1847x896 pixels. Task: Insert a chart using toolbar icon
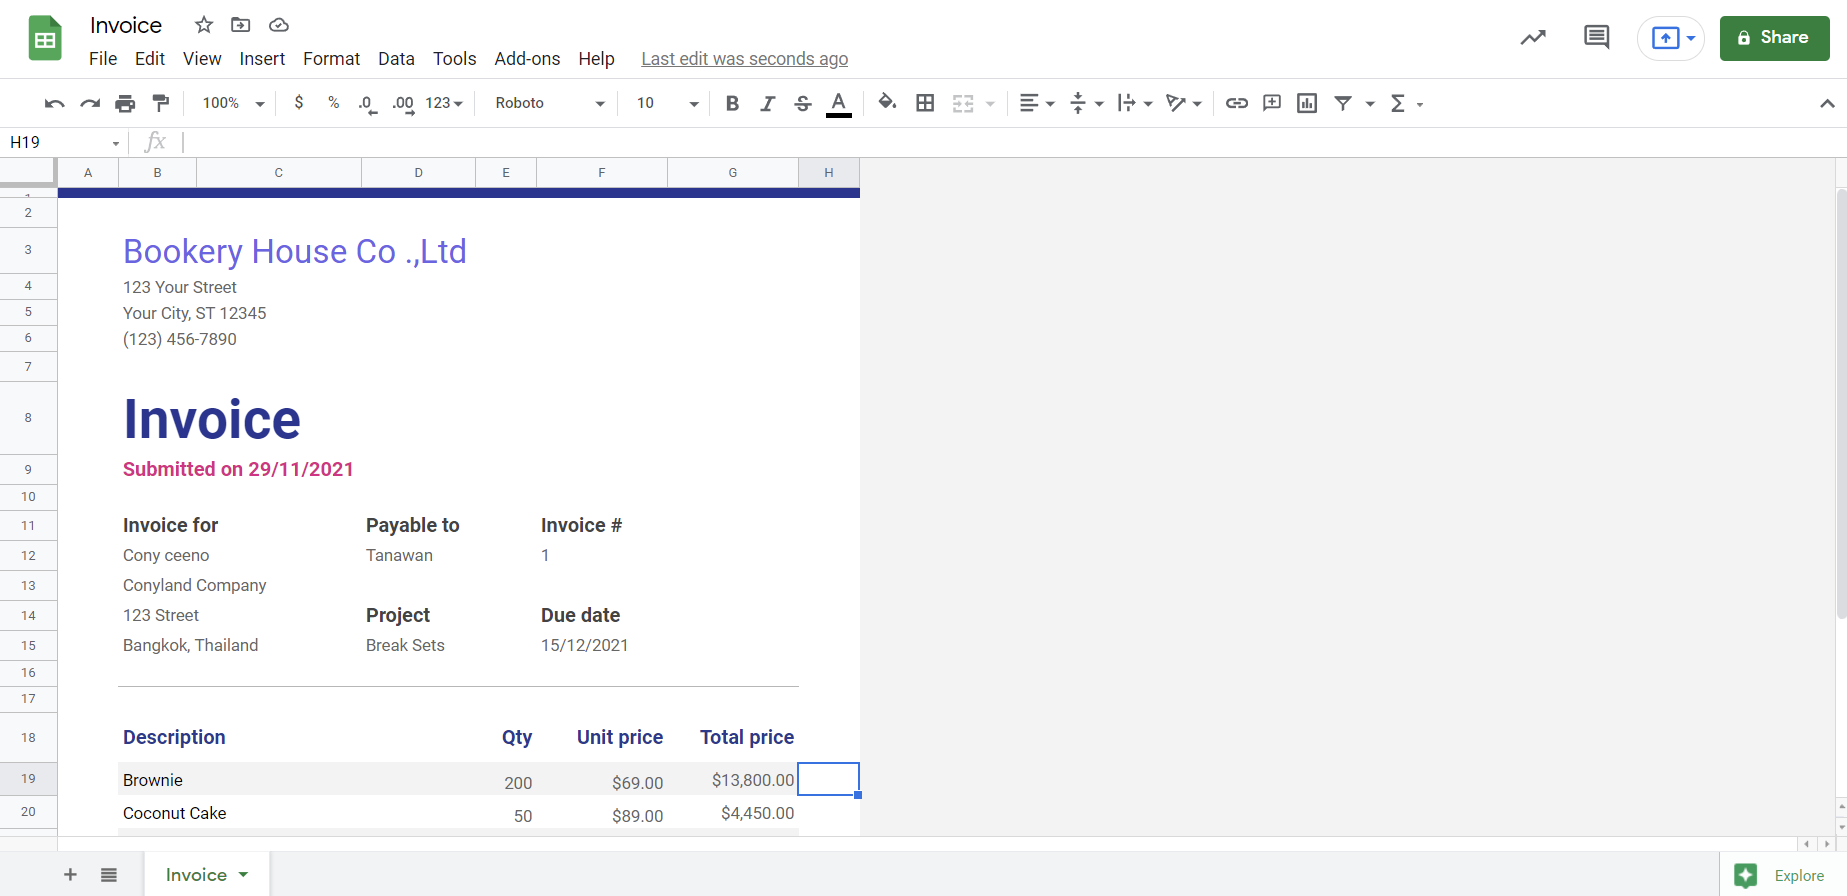tap(1306, 103)
